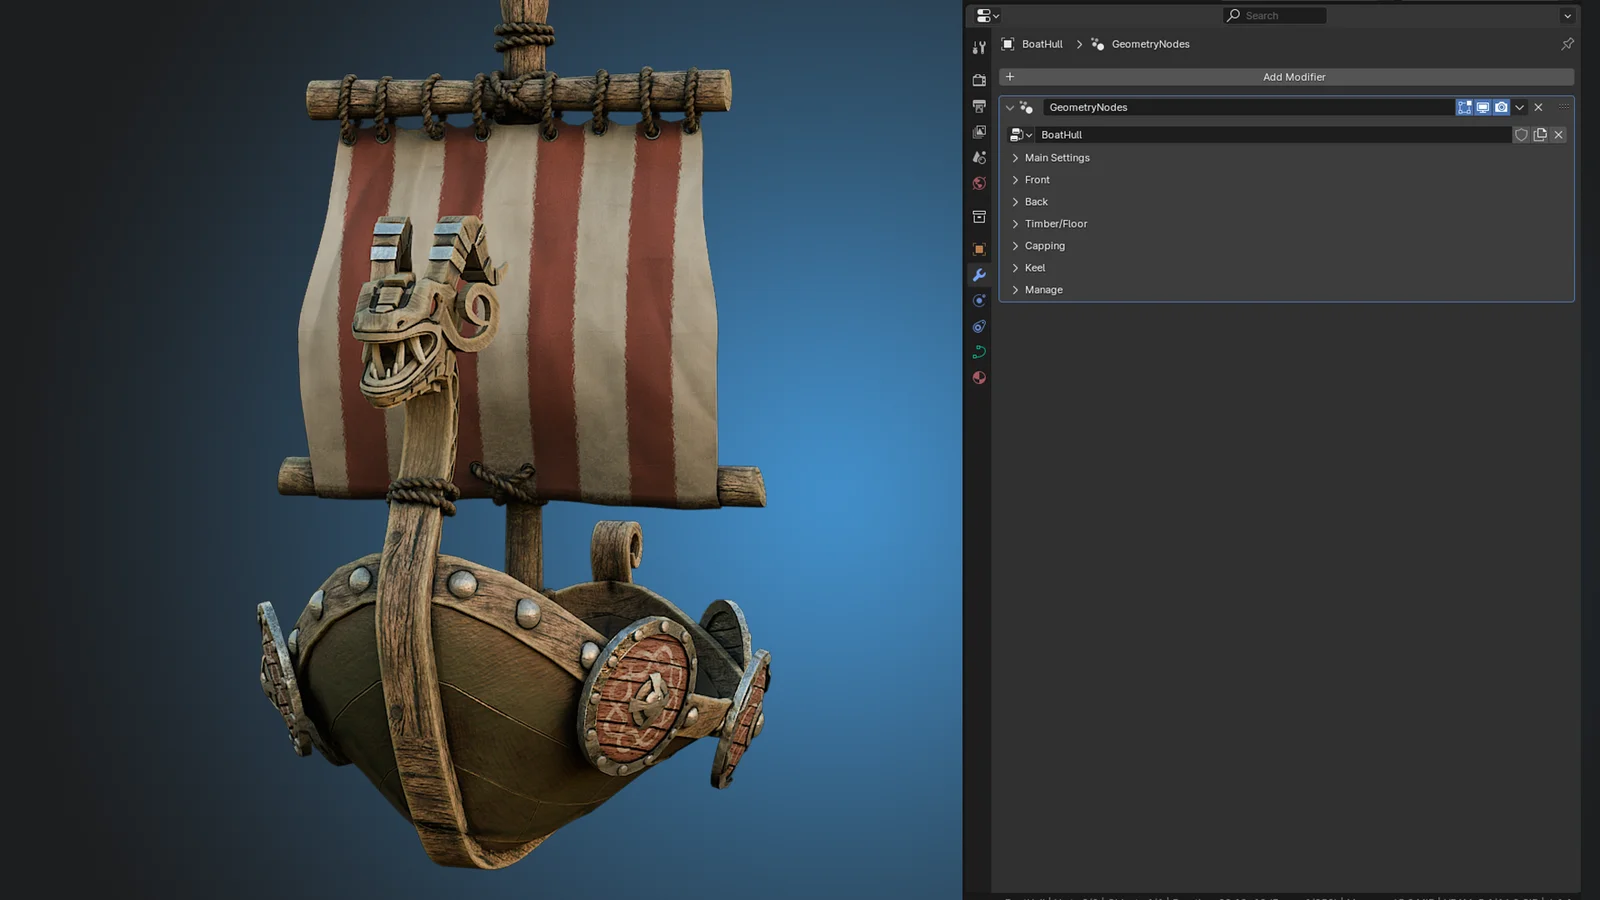Image resolution: width=1600 pixels, height=900 pixels.
Task: Click BoatHull in the breadcrumb path
Action: click(x=1040, y=44)
